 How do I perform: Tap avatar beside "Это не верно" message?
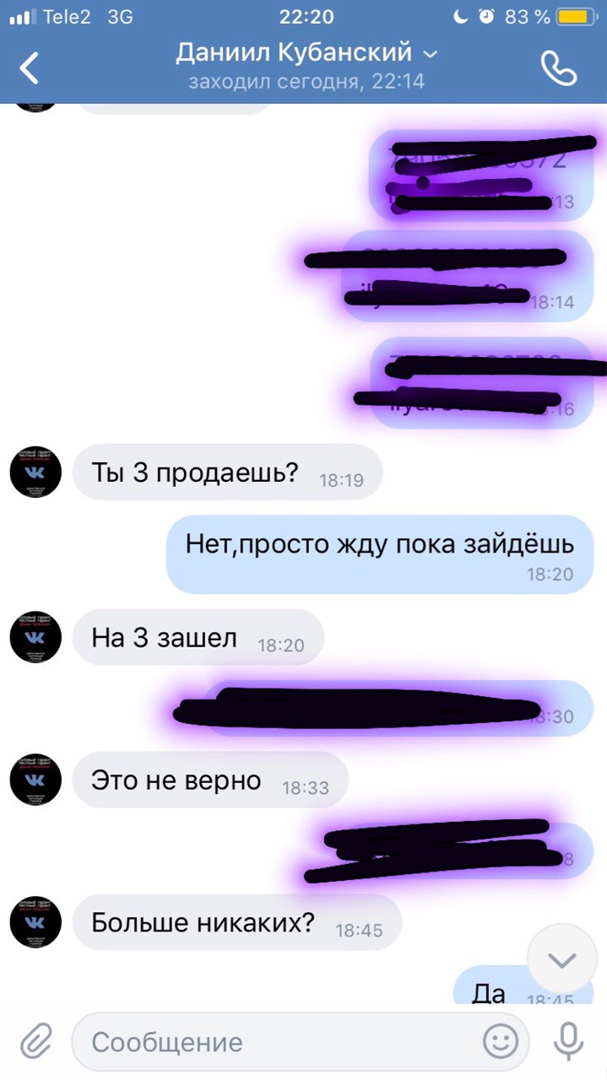point(35,779)
